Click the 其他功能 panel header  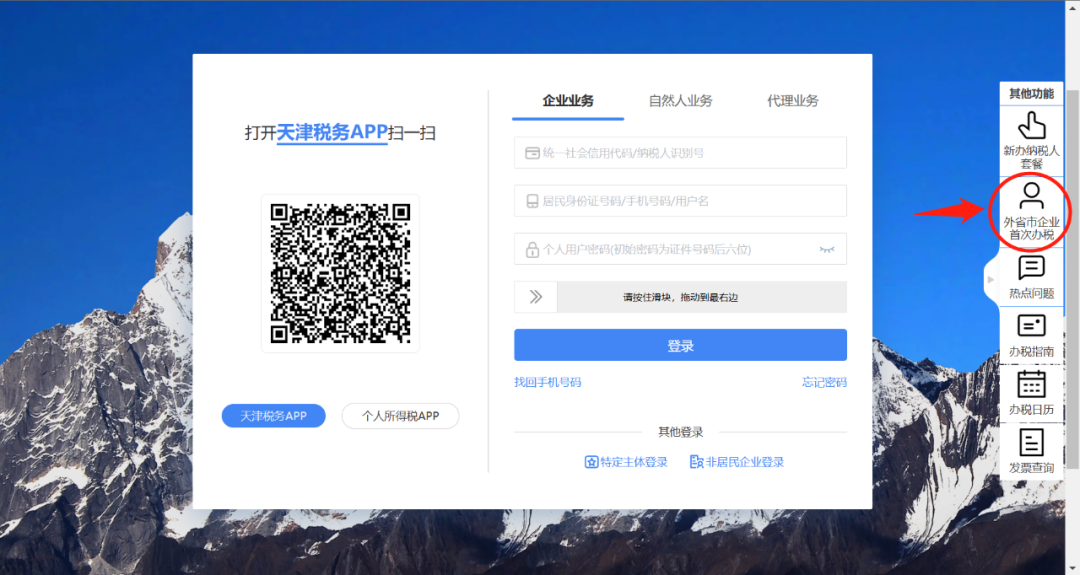(x=1031, y=94)
